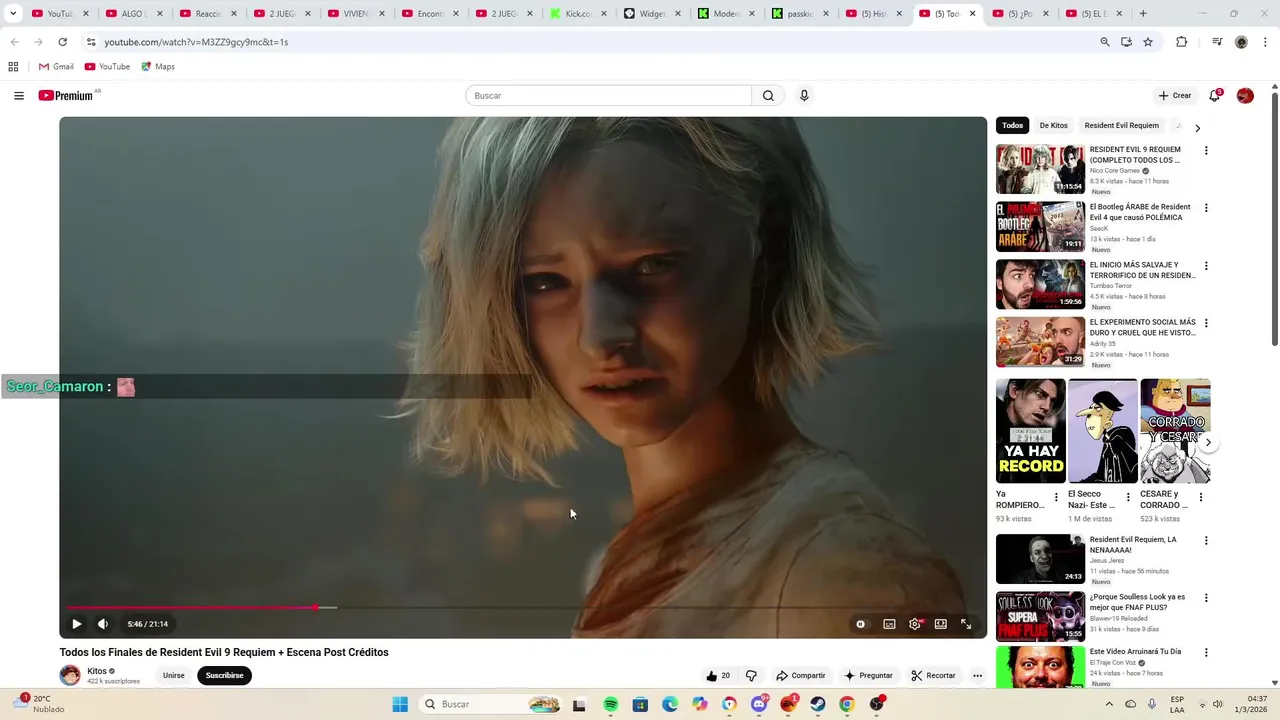Play the video with the player play button

tap(76, 624)
